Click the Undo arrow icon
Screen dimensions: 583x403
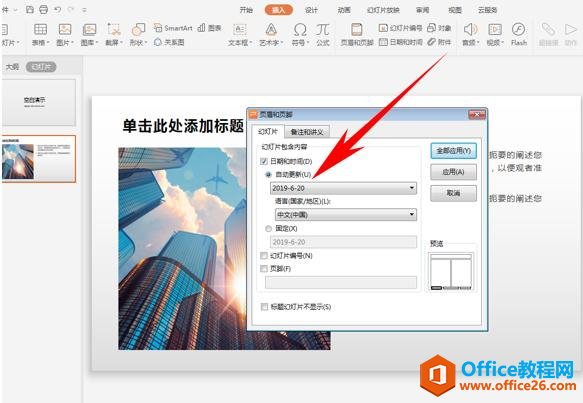[58, 10]
